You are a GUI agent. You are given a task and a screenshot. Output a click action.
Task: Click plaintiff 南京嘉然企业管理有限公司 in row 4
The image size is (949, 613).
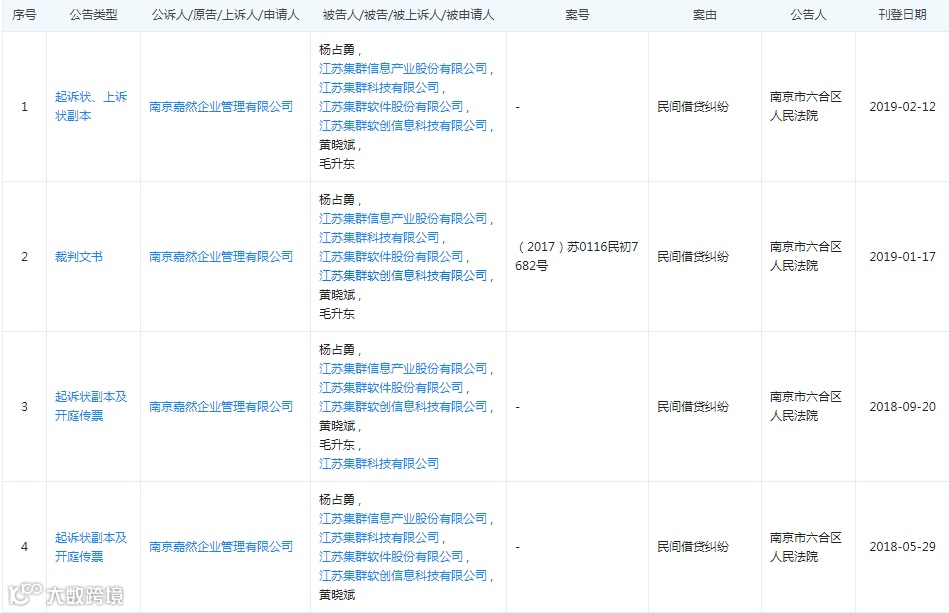pyautogui.click(x=221, y=546)
